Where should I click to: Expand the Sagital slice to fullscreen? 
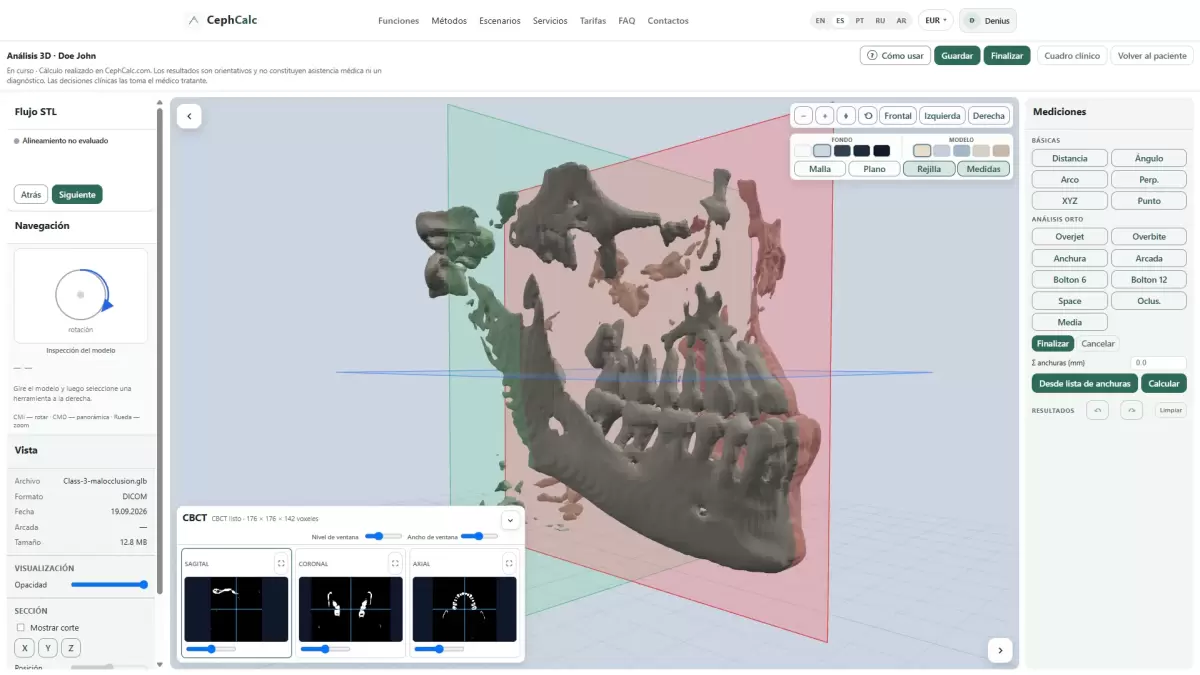281,563
